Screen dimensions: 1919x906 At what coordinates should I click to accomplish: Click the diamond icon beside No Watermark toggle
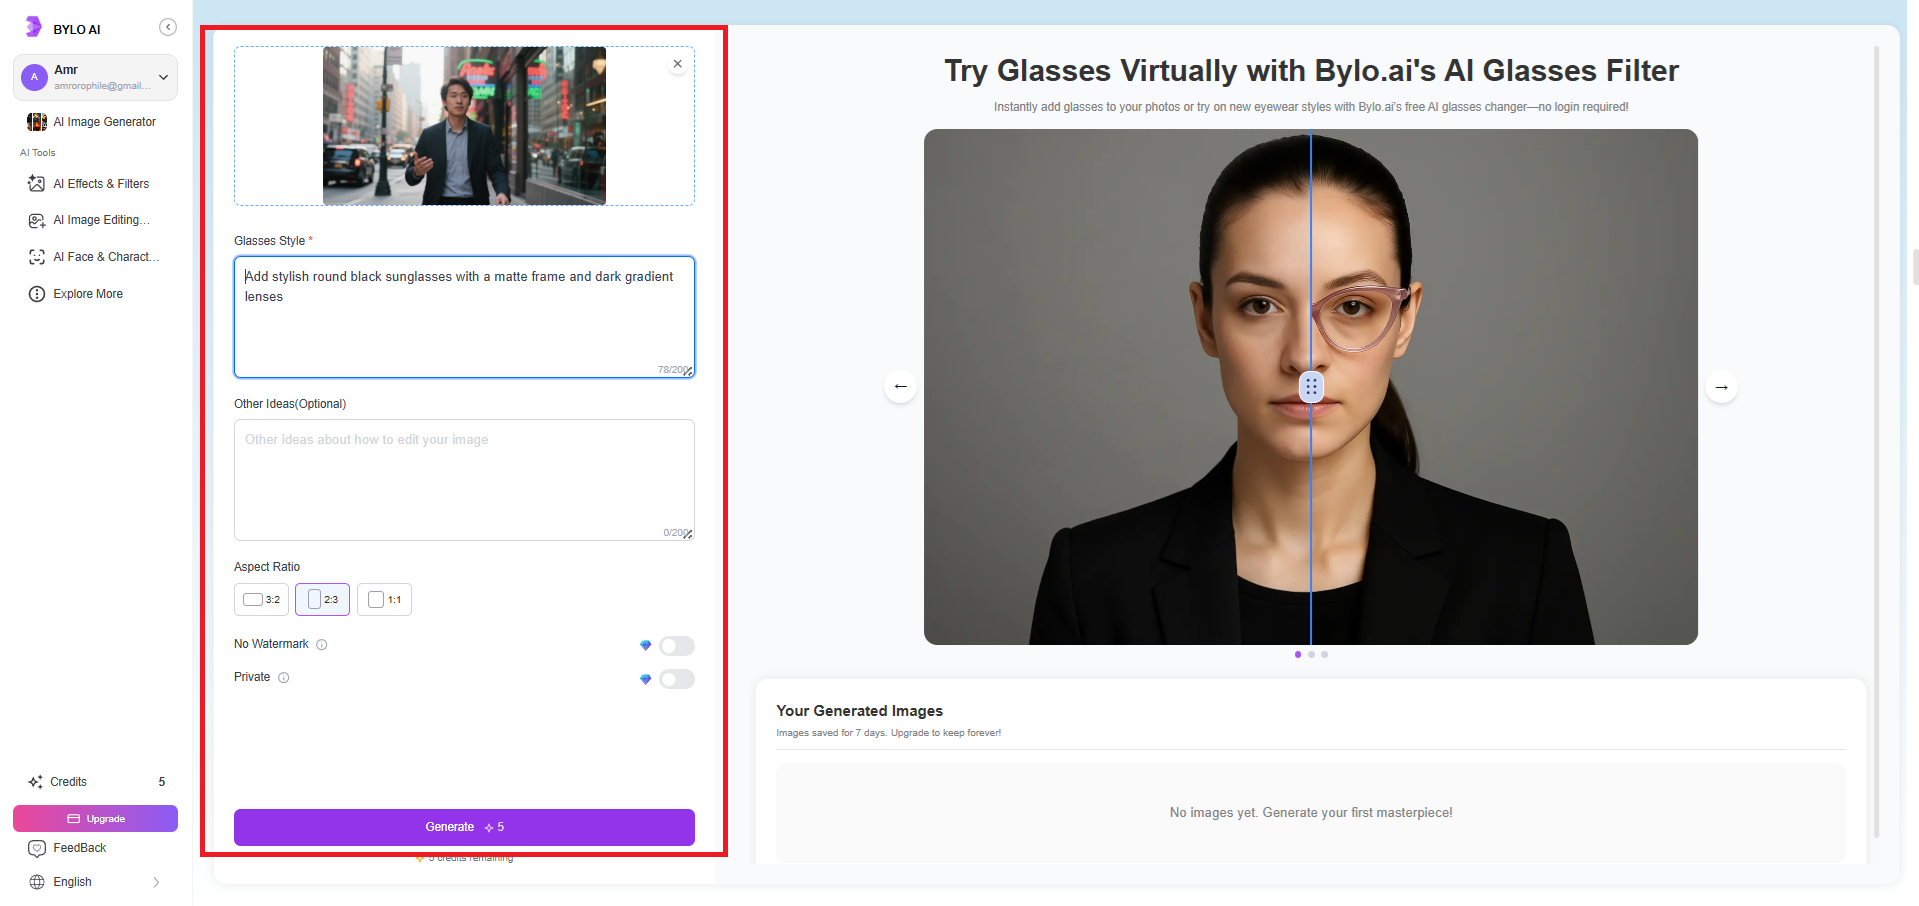tap(646, 646)
